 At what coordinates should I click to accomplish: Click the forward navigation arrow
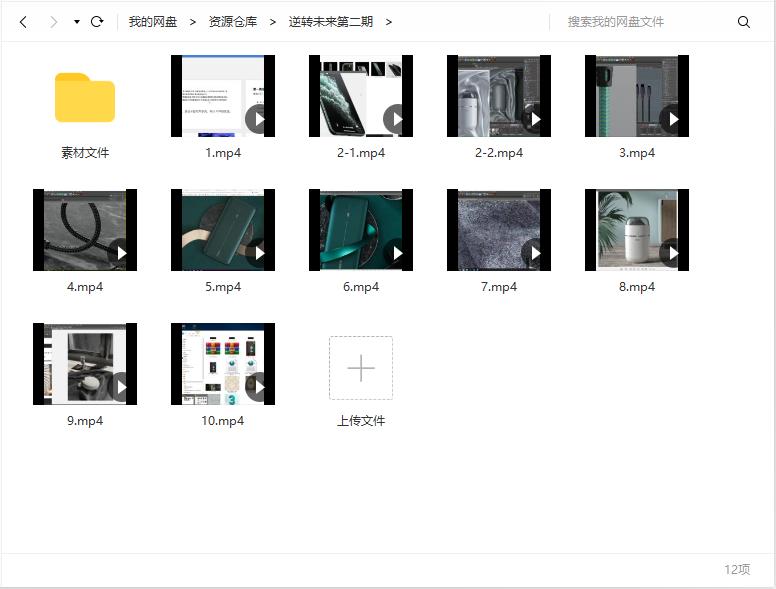click(53, 22)
